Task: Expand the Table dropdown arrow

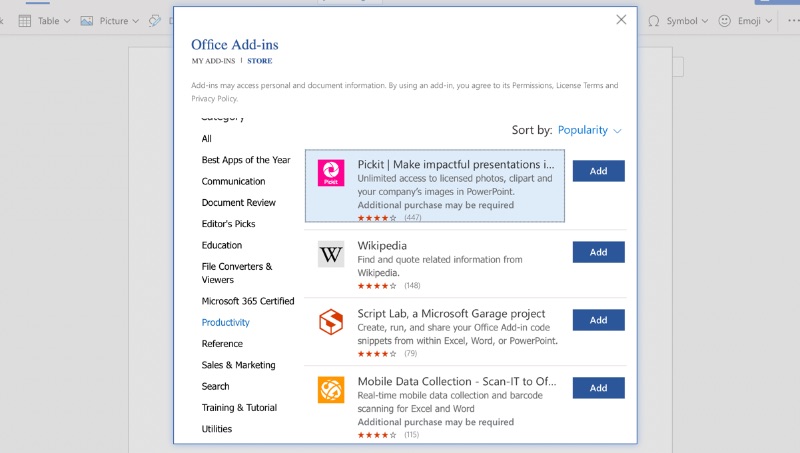Action: pos(67,21)
